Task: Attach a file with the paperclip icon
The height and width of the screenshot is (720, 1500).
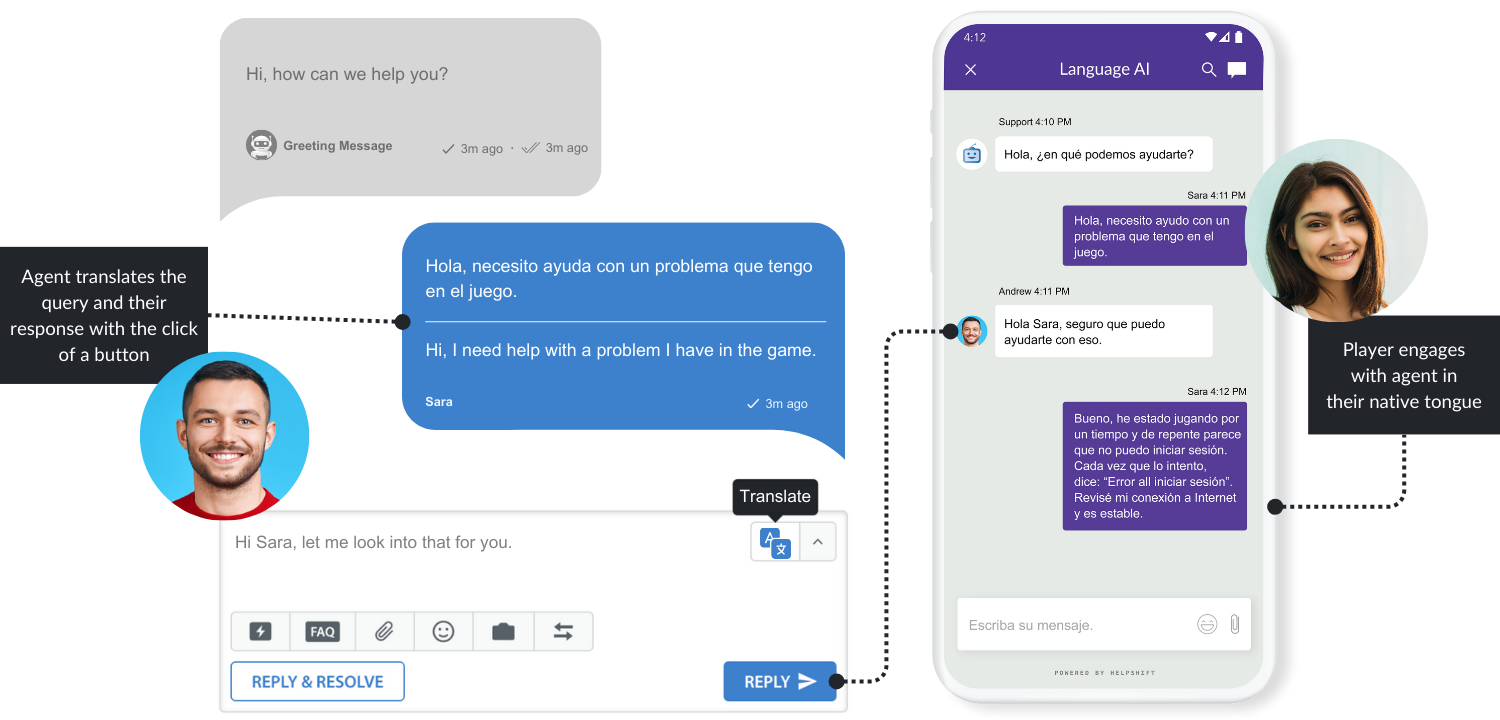Action: 384,632
